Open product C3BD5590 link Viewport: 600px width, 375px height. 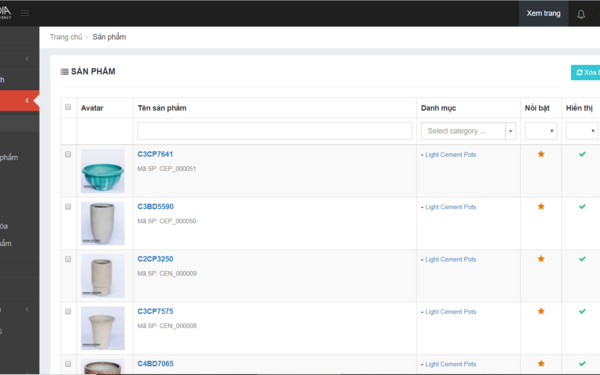[155, 207]
